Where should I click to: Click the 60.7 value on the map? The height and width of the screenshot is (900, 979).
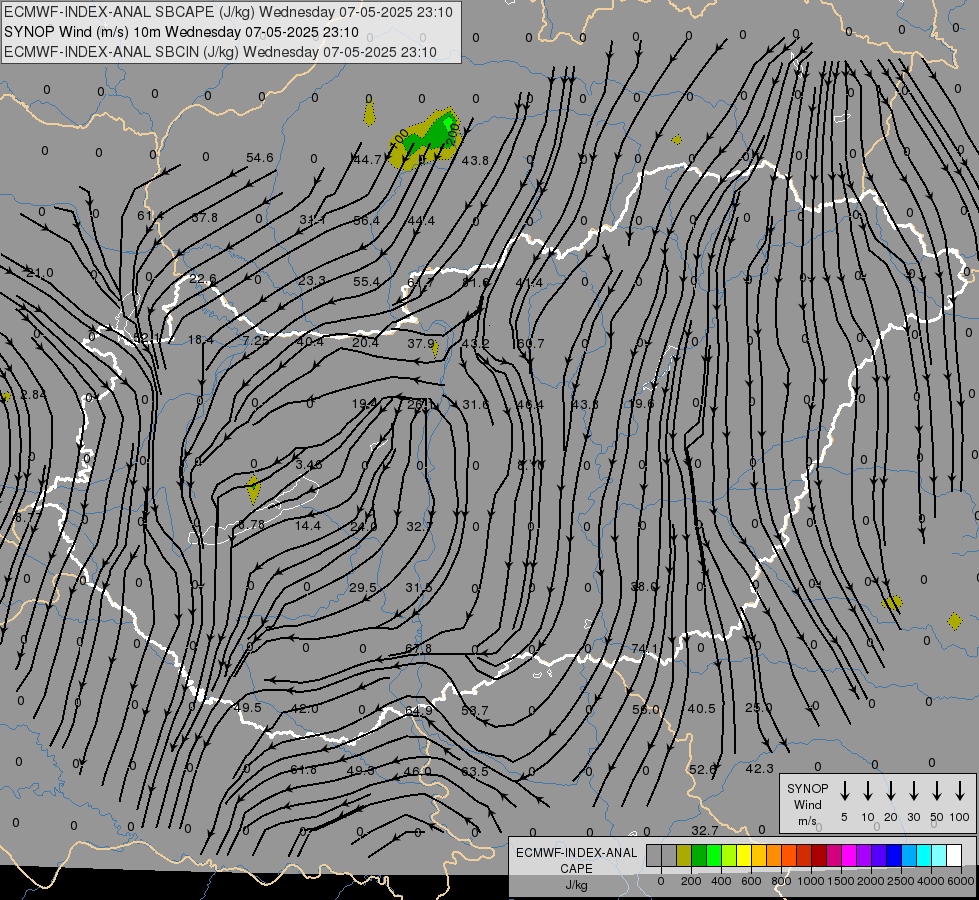[529, 344]
